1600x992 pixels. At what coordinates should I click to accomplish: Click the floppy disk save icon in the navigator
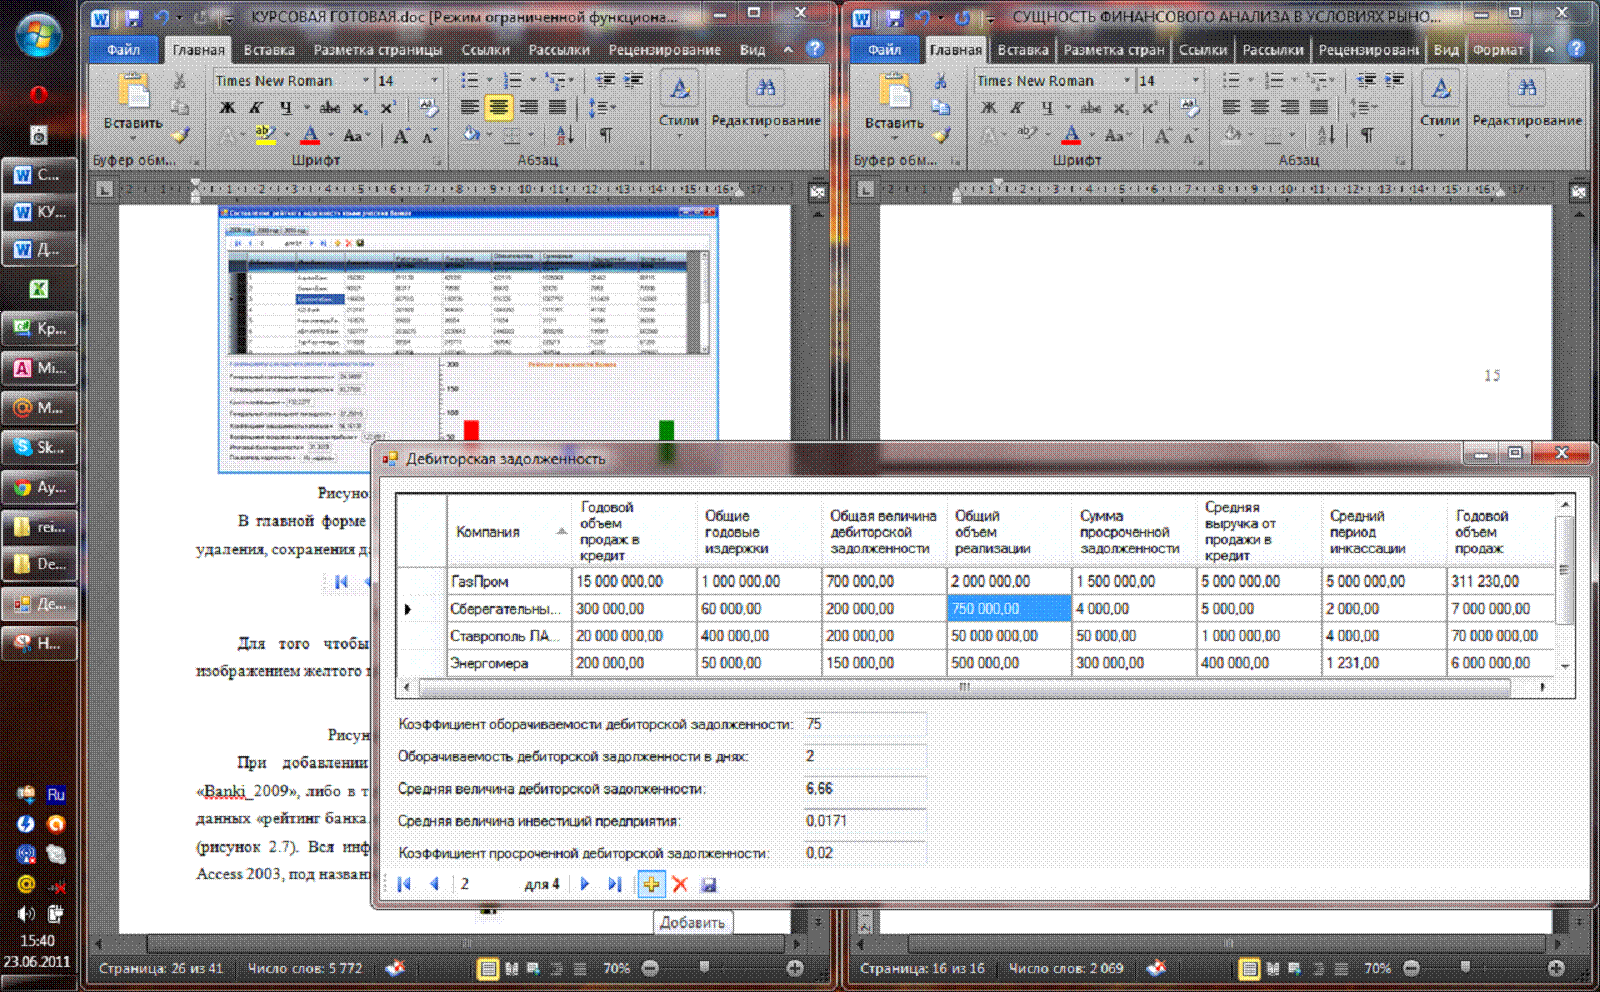(709, 884)
